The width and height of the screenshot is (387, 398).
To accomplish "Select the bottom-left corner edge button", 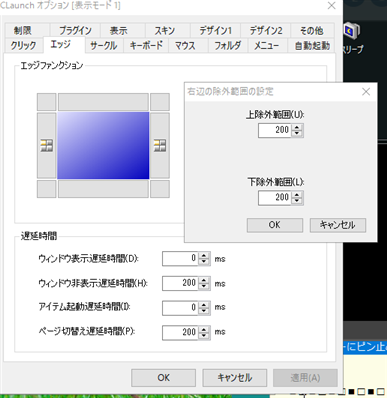I will 46,189.
